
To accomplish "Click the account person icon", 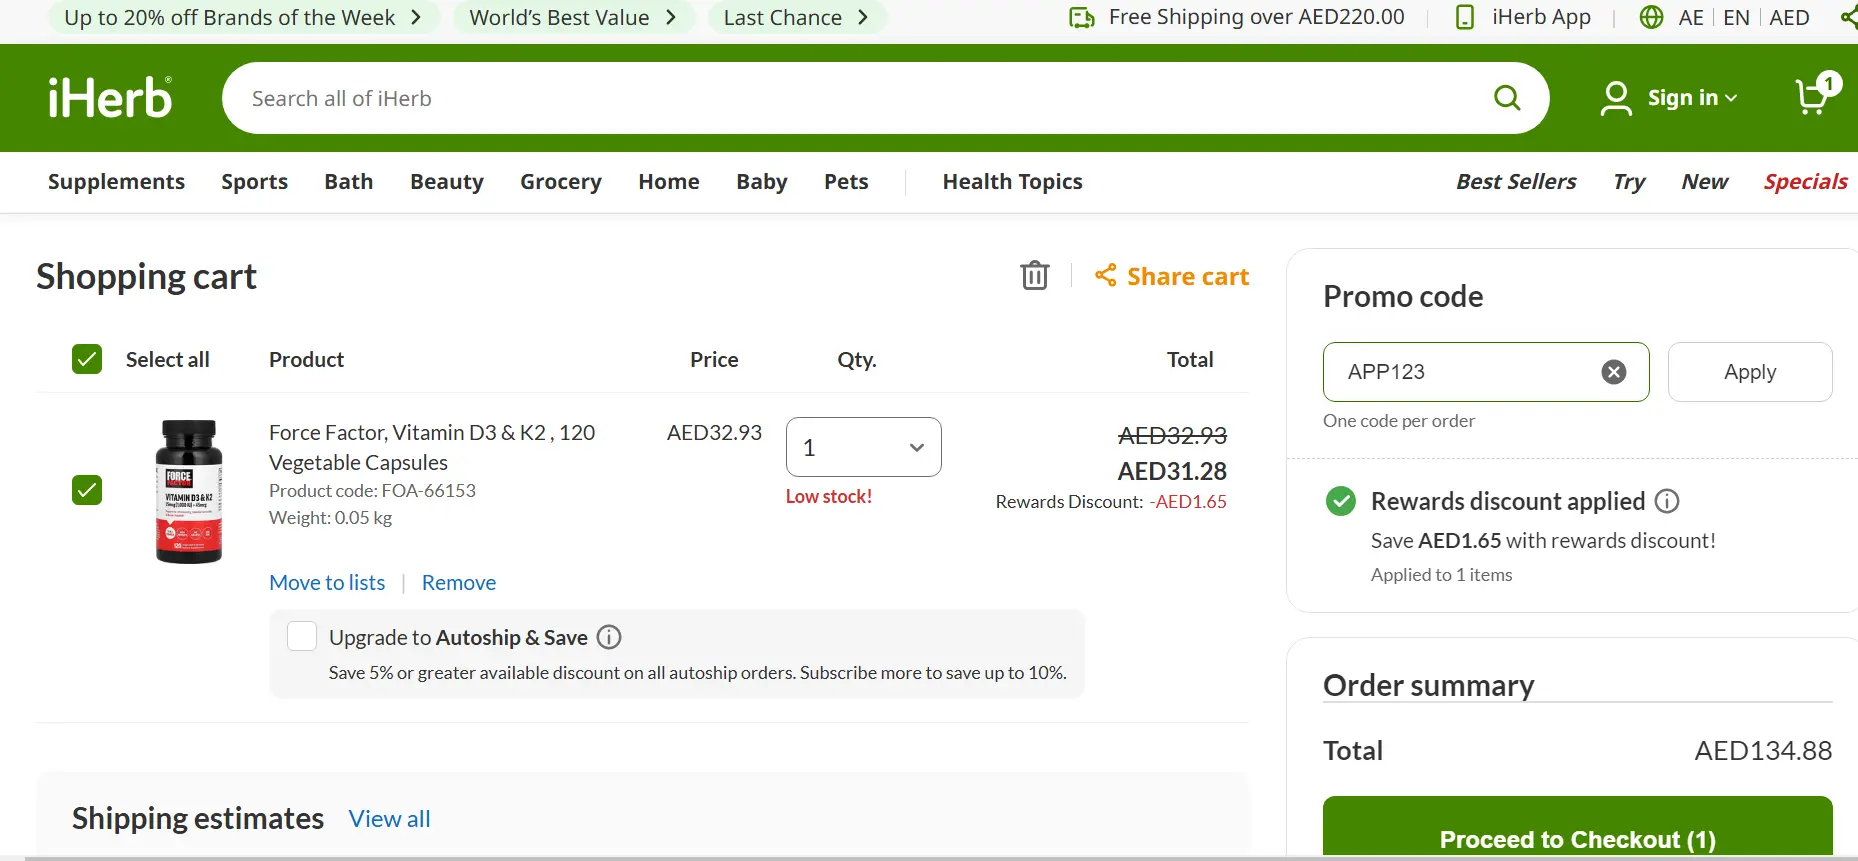I will point(1615,98).
